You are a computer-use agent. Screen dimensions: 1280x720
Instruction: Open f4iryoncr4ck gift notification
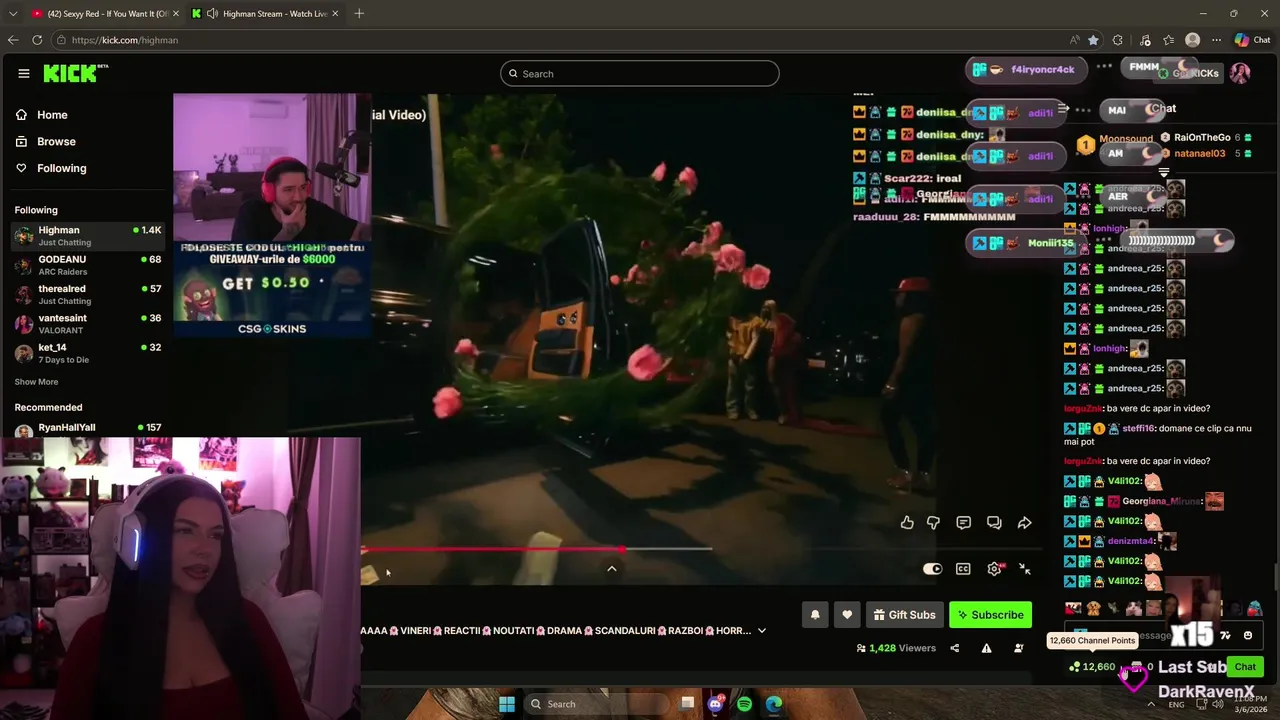tap(1027, 70)
